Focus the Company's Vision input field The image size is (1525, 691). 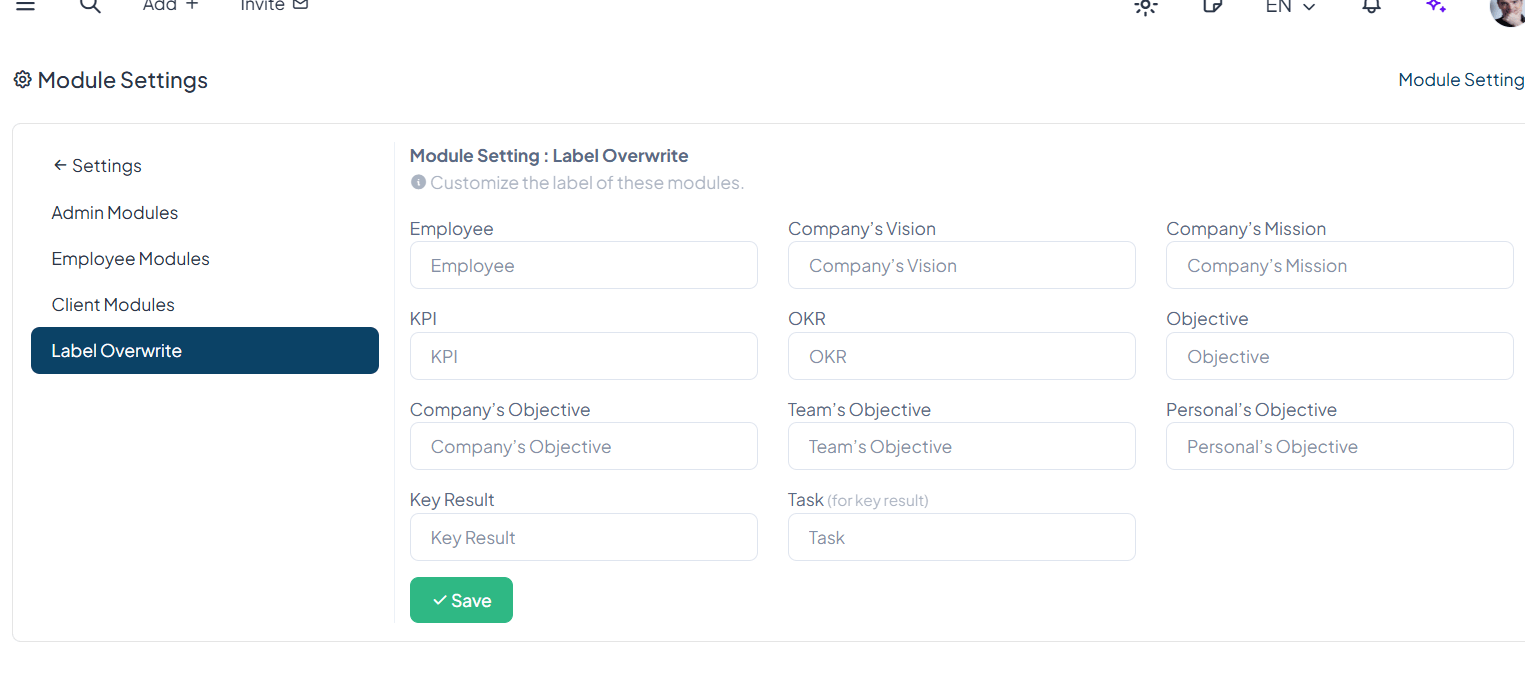(x=961, y=266)
